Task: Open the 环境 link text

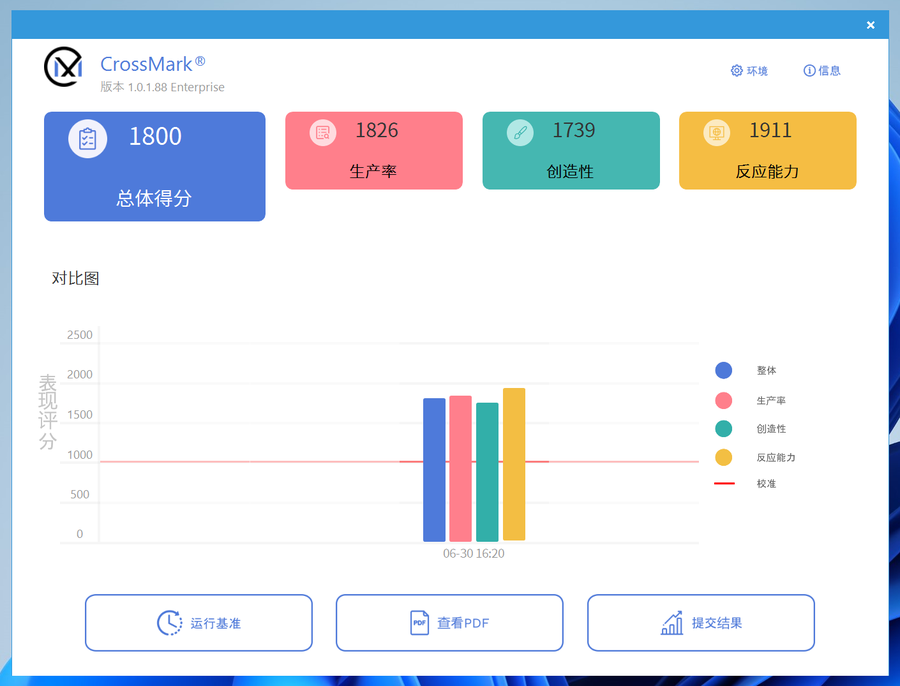Action: point(757,71)
